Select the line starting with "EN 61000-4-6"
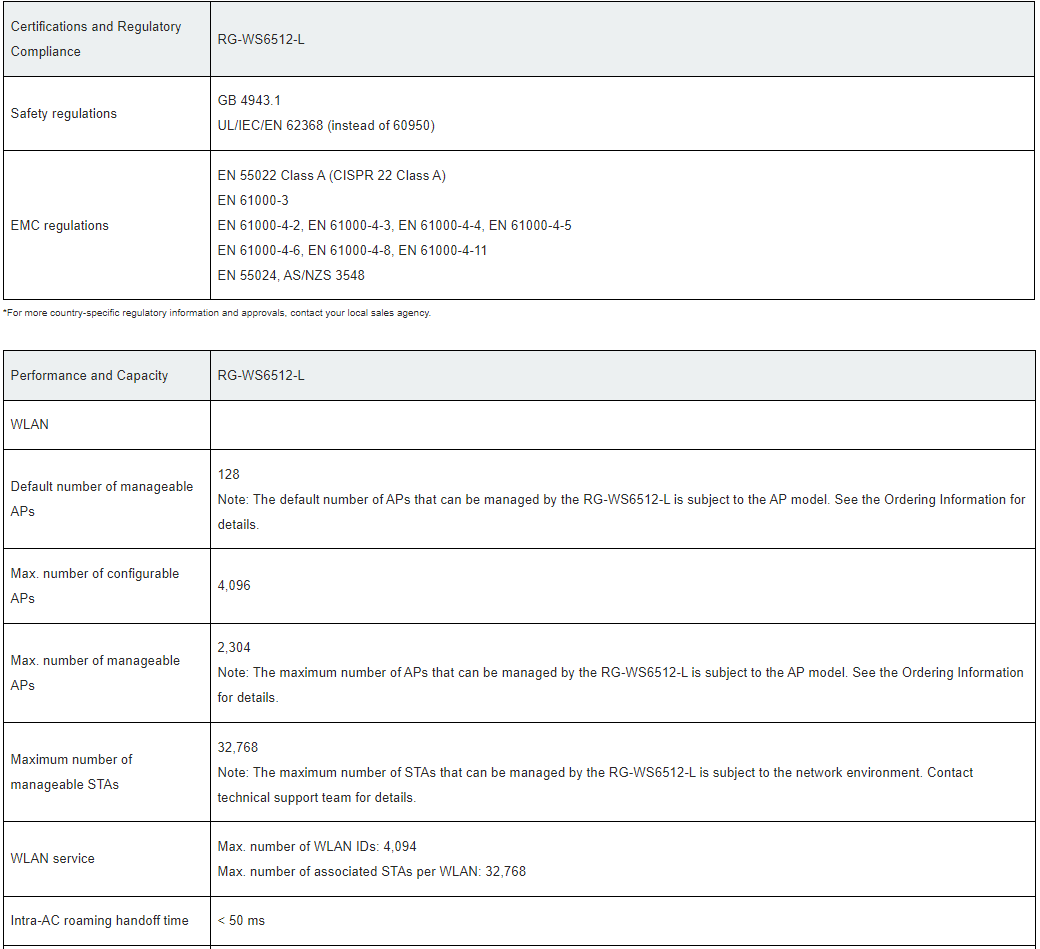This screenshot has width=1040, height=949. coord(352,251)
